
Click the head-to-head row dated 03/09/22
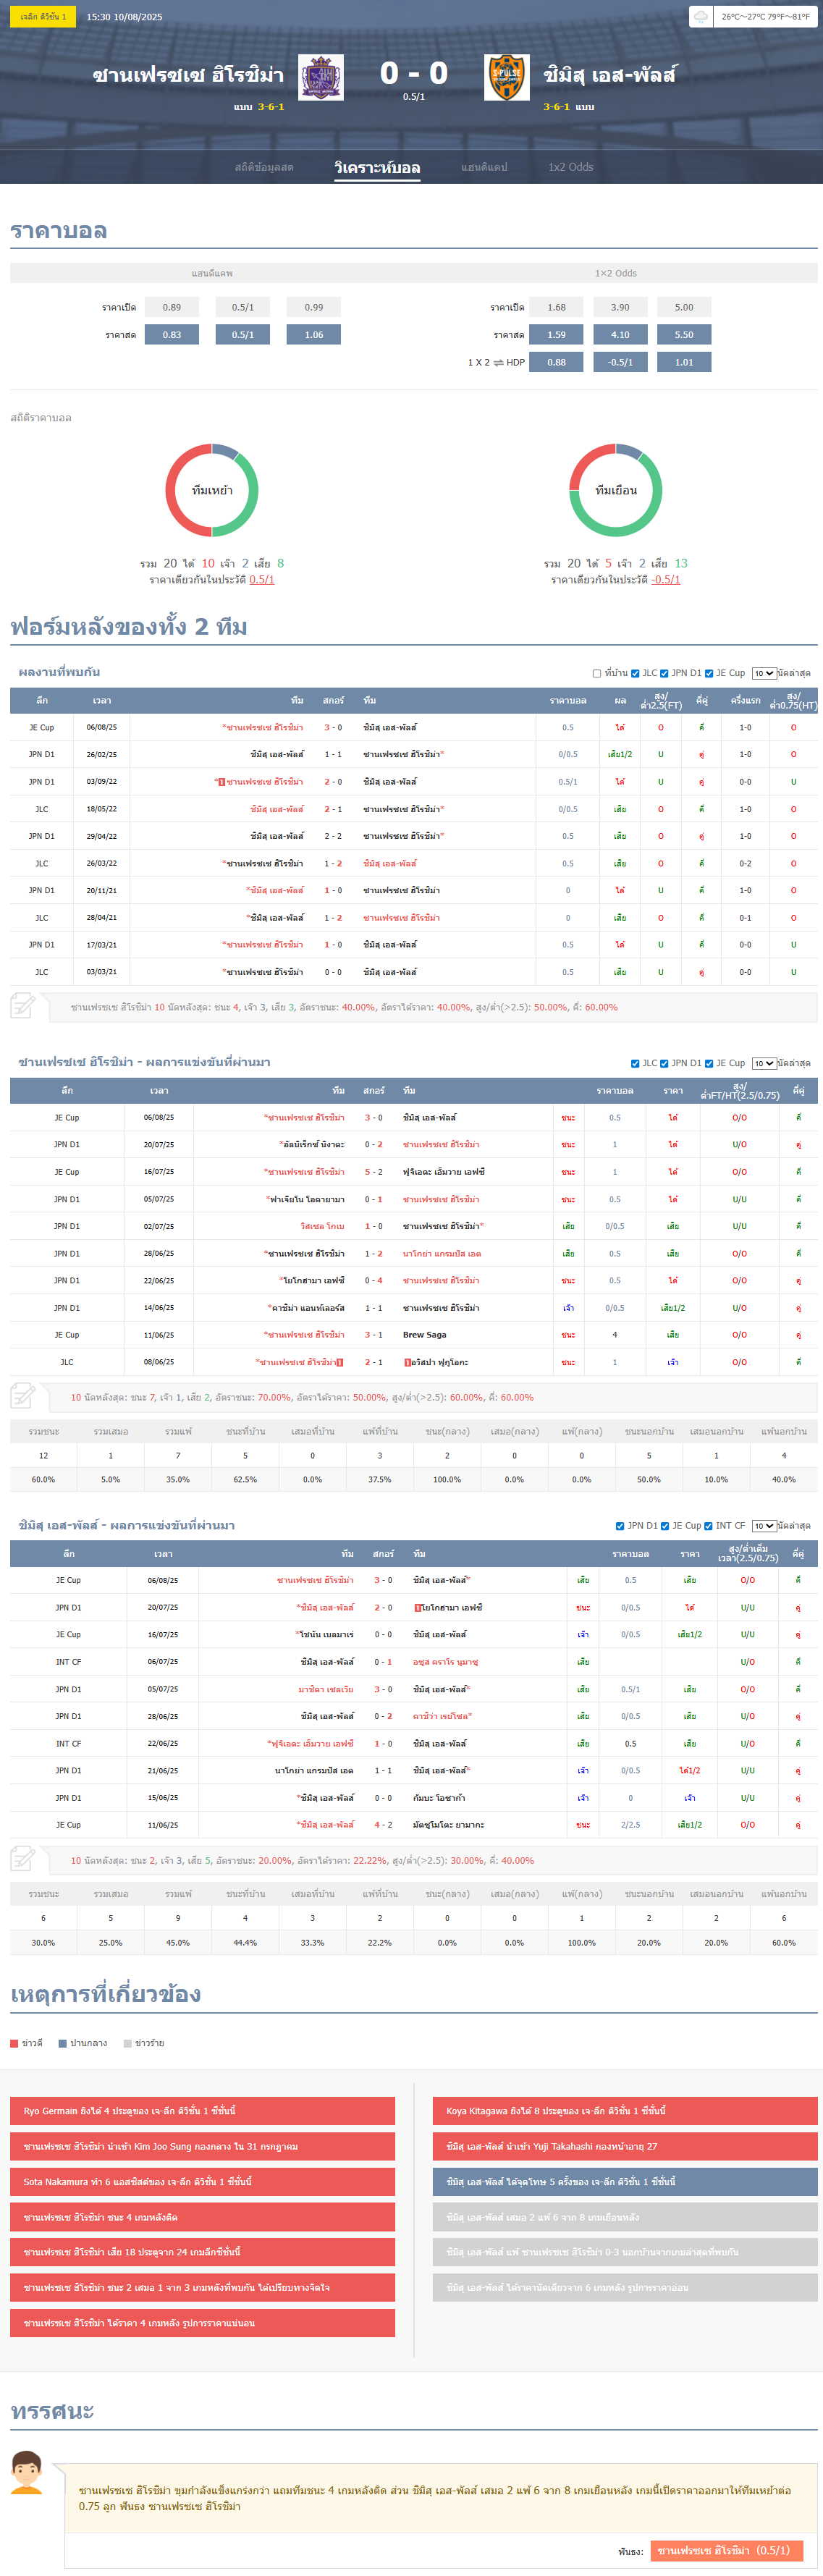(414, 782)
